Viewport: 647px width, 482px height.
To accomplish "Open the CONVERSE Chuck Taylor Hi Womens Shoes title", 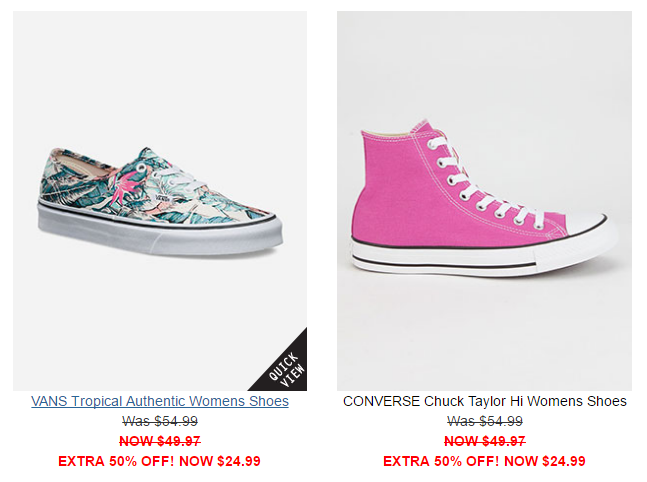I will (484, 401).
